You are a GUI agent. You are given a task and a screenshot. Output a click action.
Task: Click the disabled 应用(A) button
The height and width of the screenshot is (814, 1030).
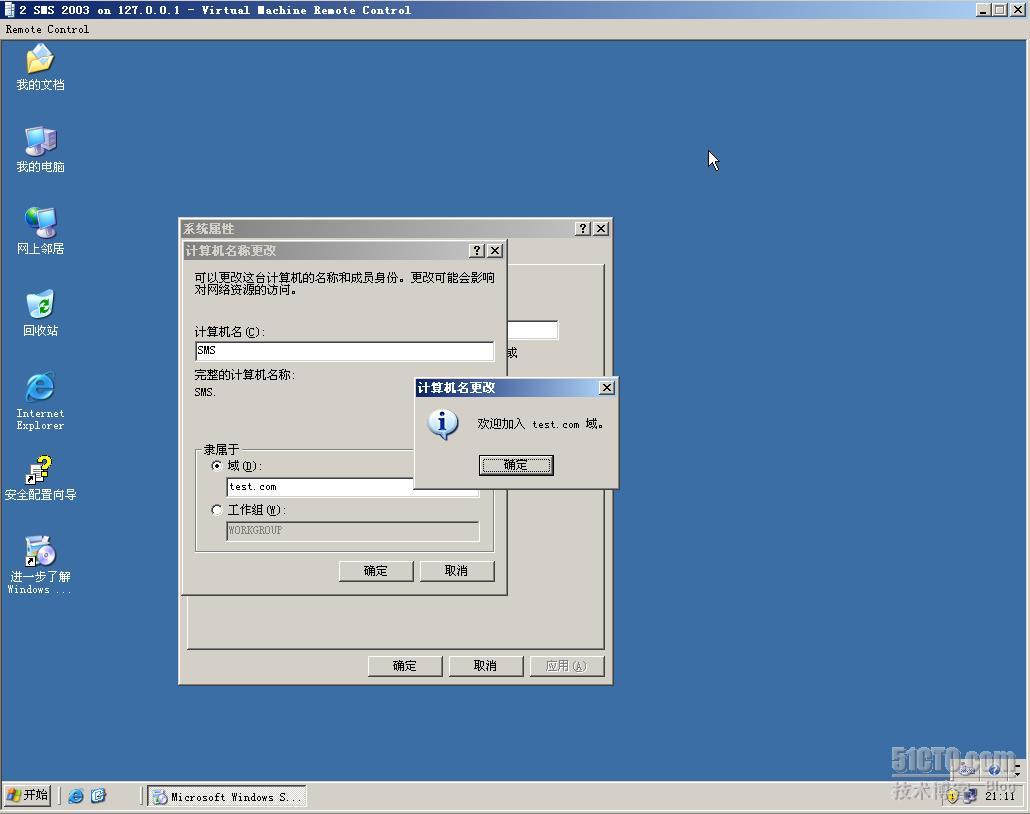566,666
